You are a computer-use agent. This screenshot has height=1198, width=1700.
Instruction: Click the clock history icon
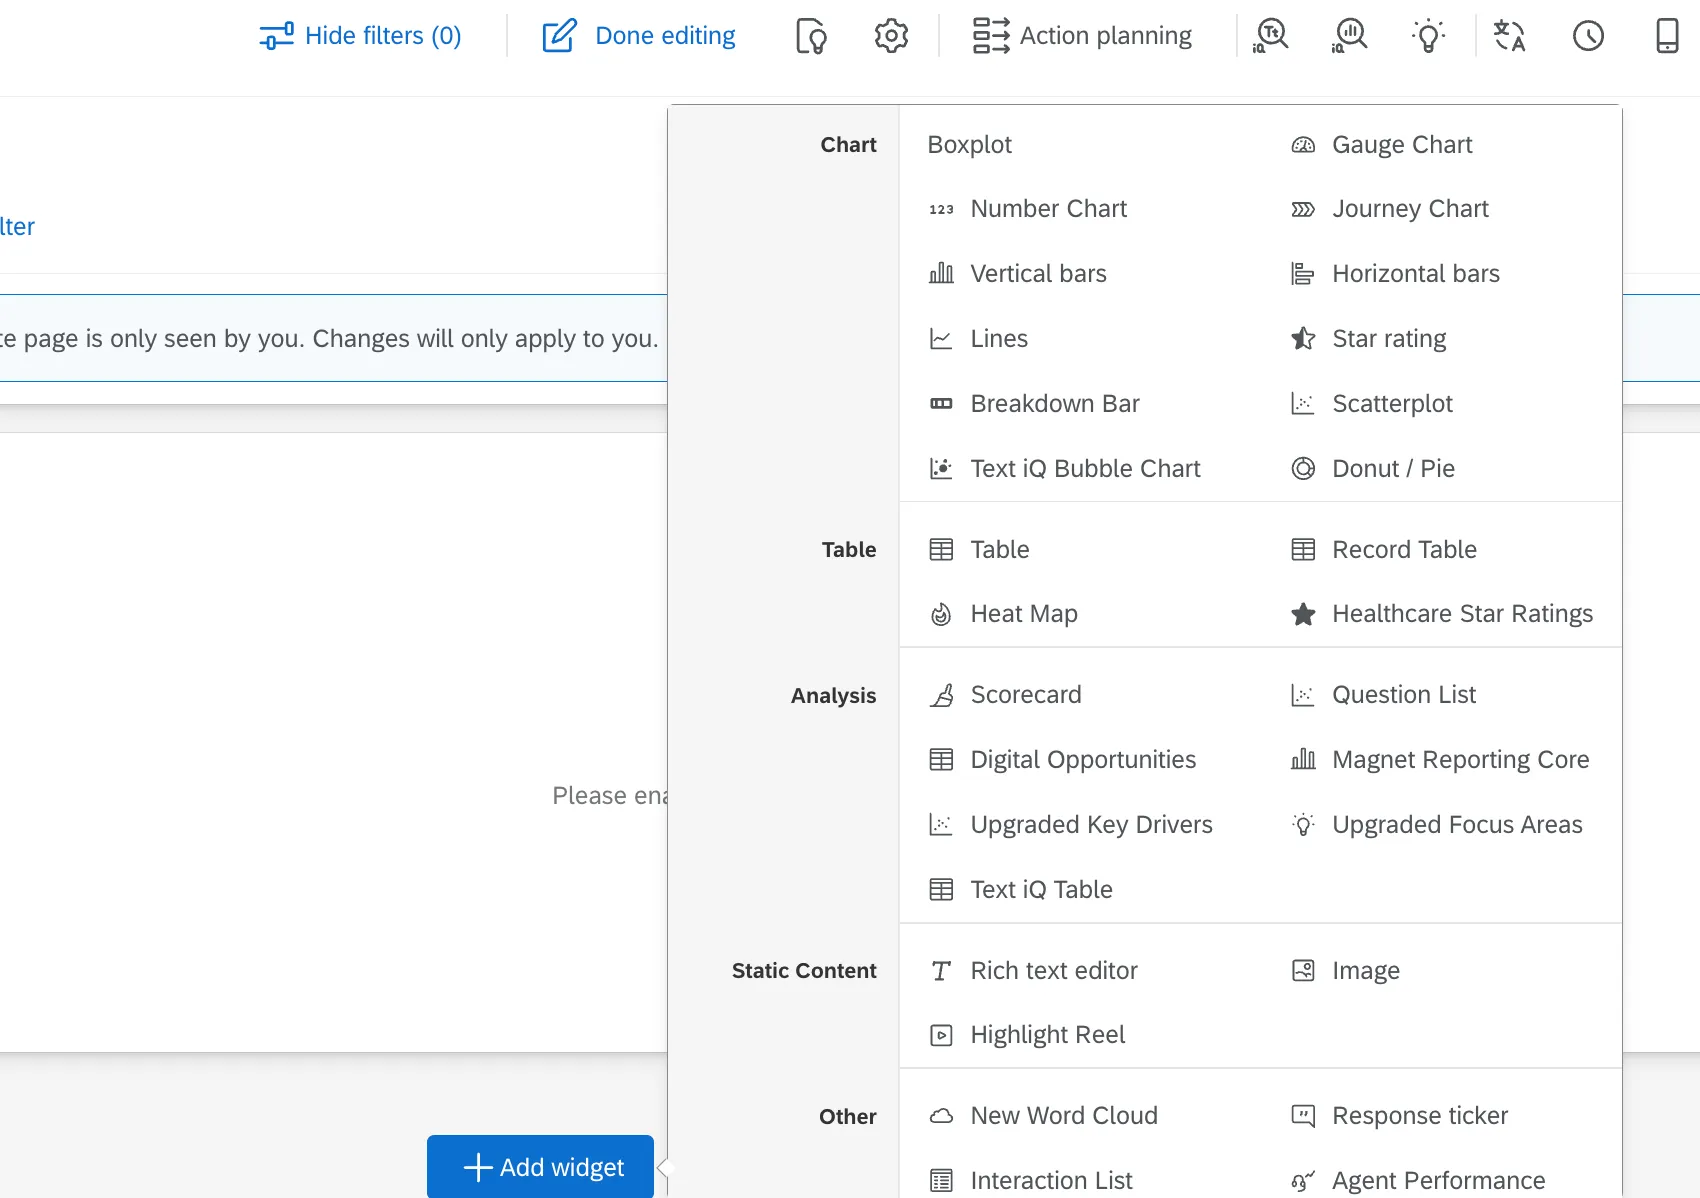1588,36
